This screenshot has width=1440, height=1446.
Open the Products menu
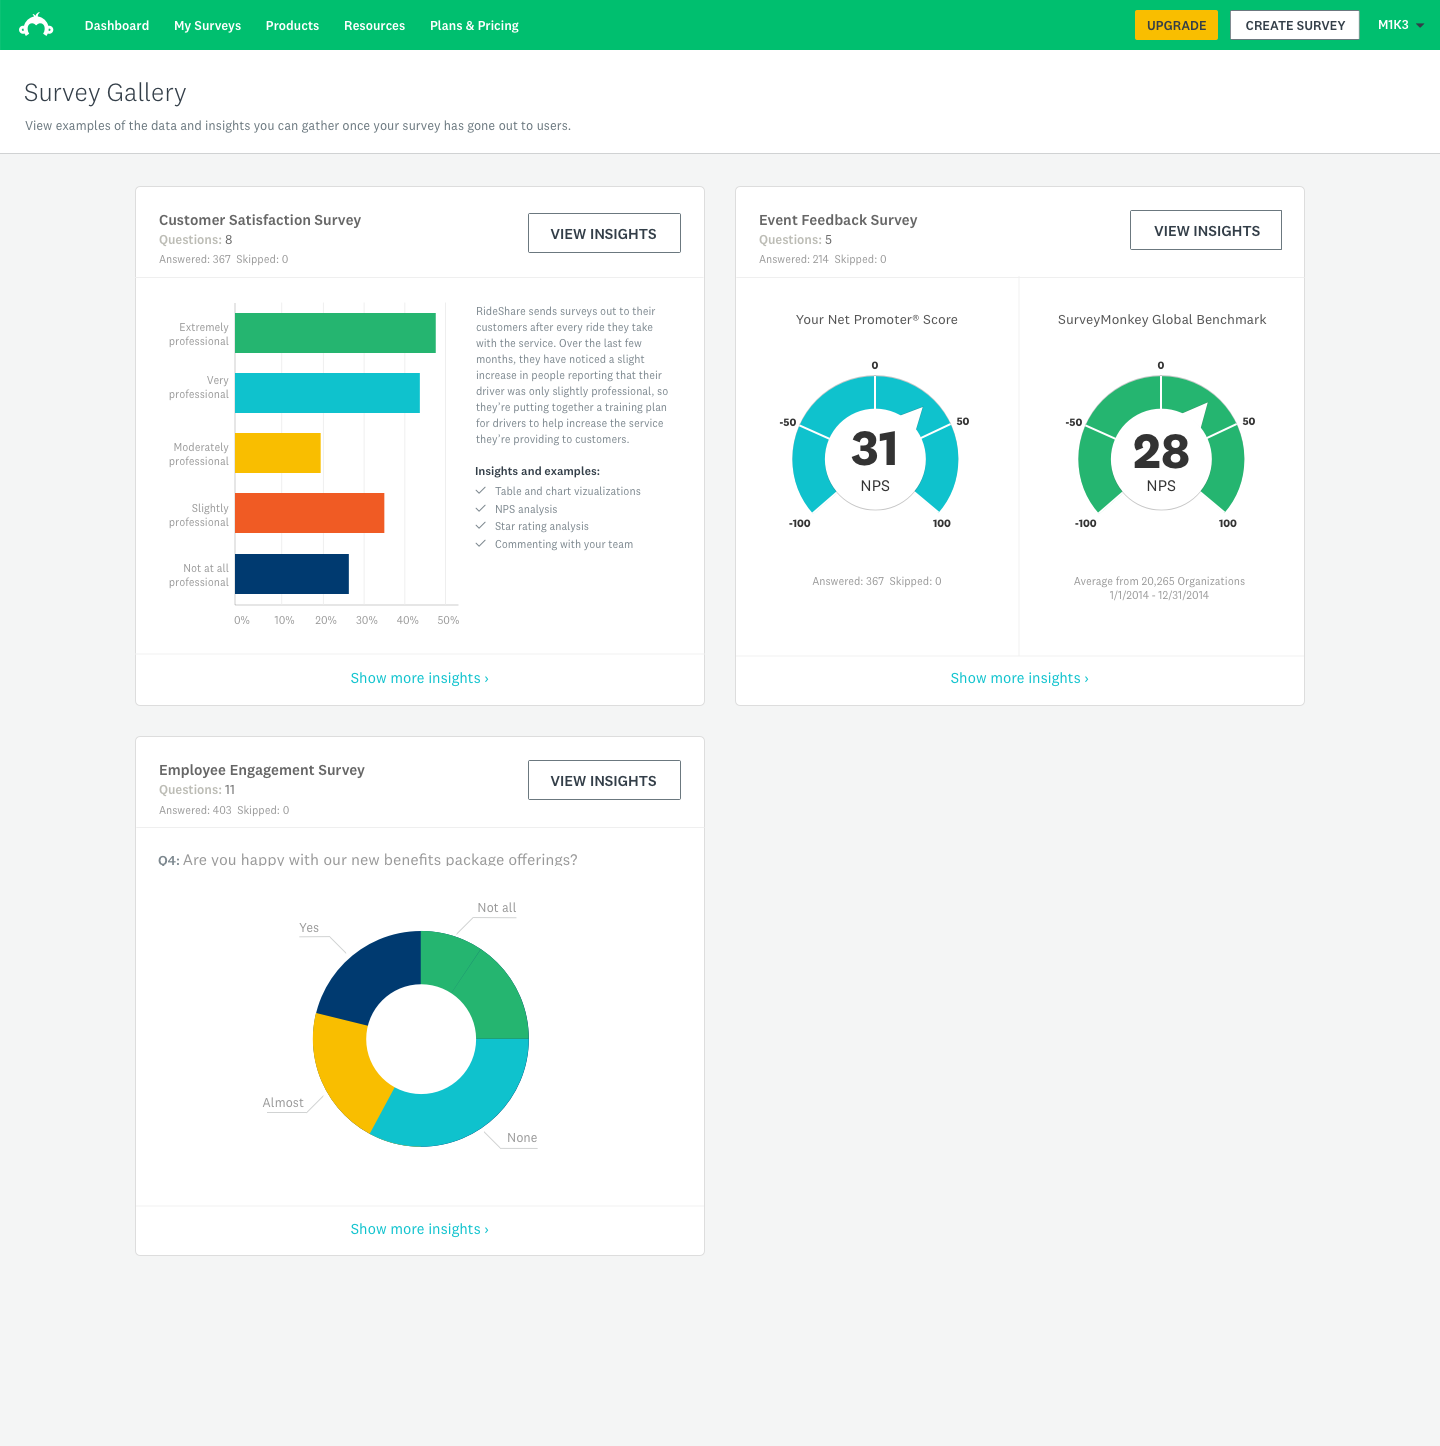(292, 26)
